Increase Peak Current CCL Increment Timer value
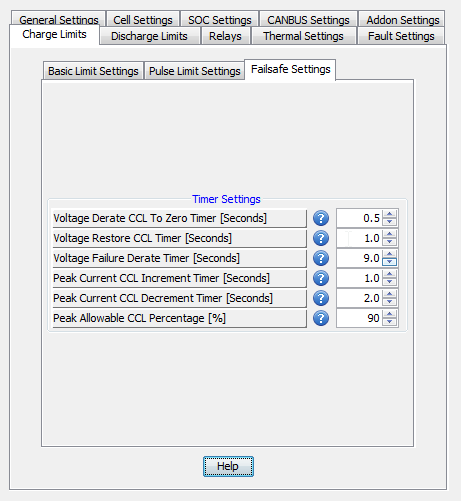The image size is (461, 501). coord(389,274)
